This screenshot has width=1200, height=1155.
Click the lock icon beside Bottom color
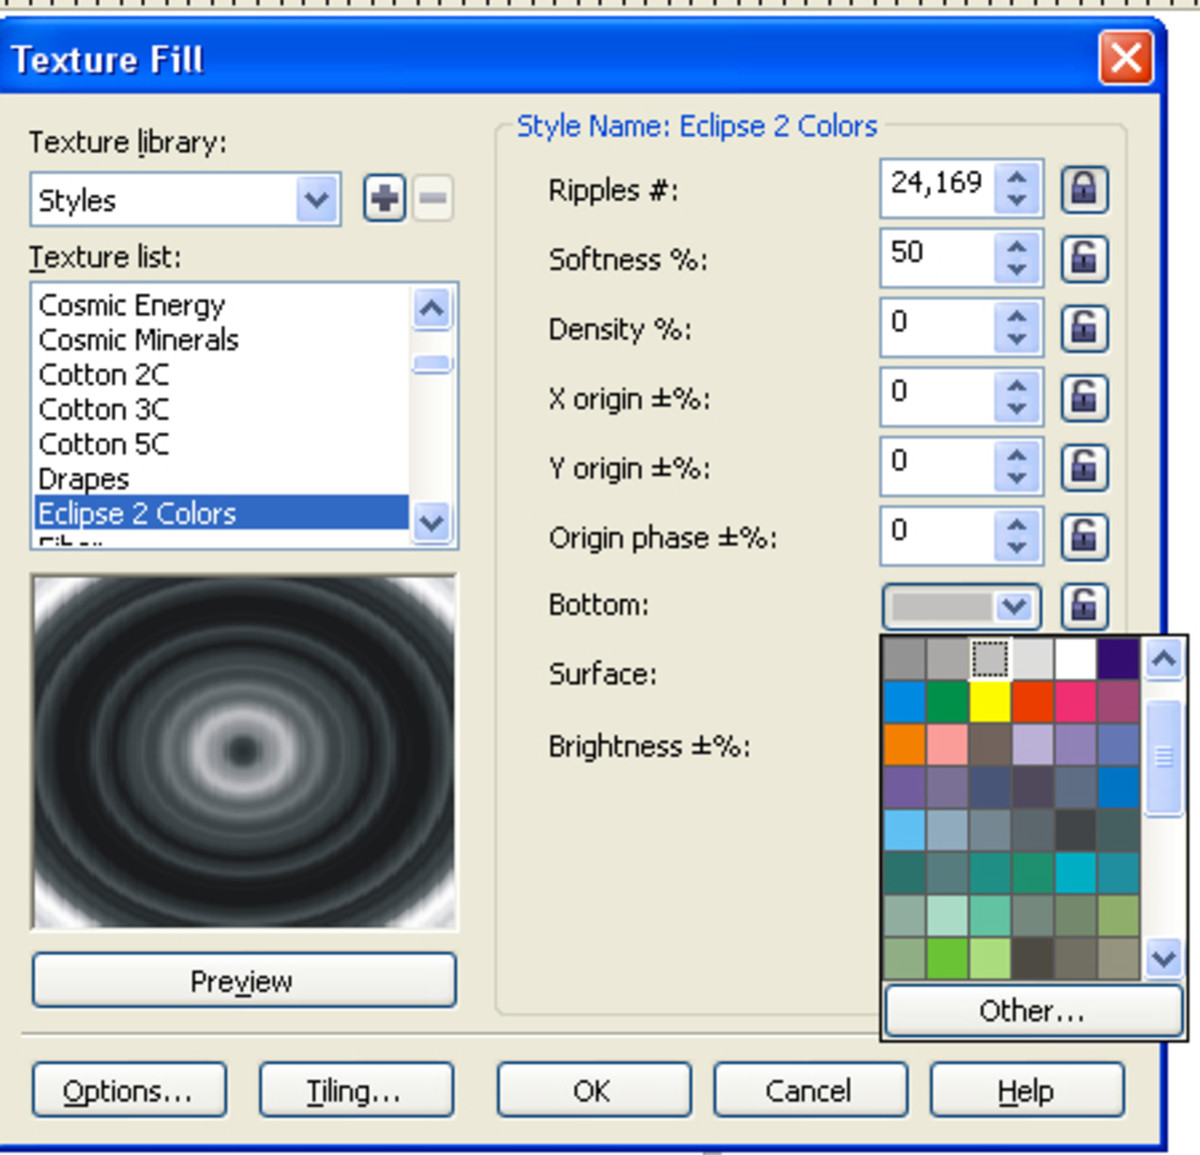pos(1083,605)
